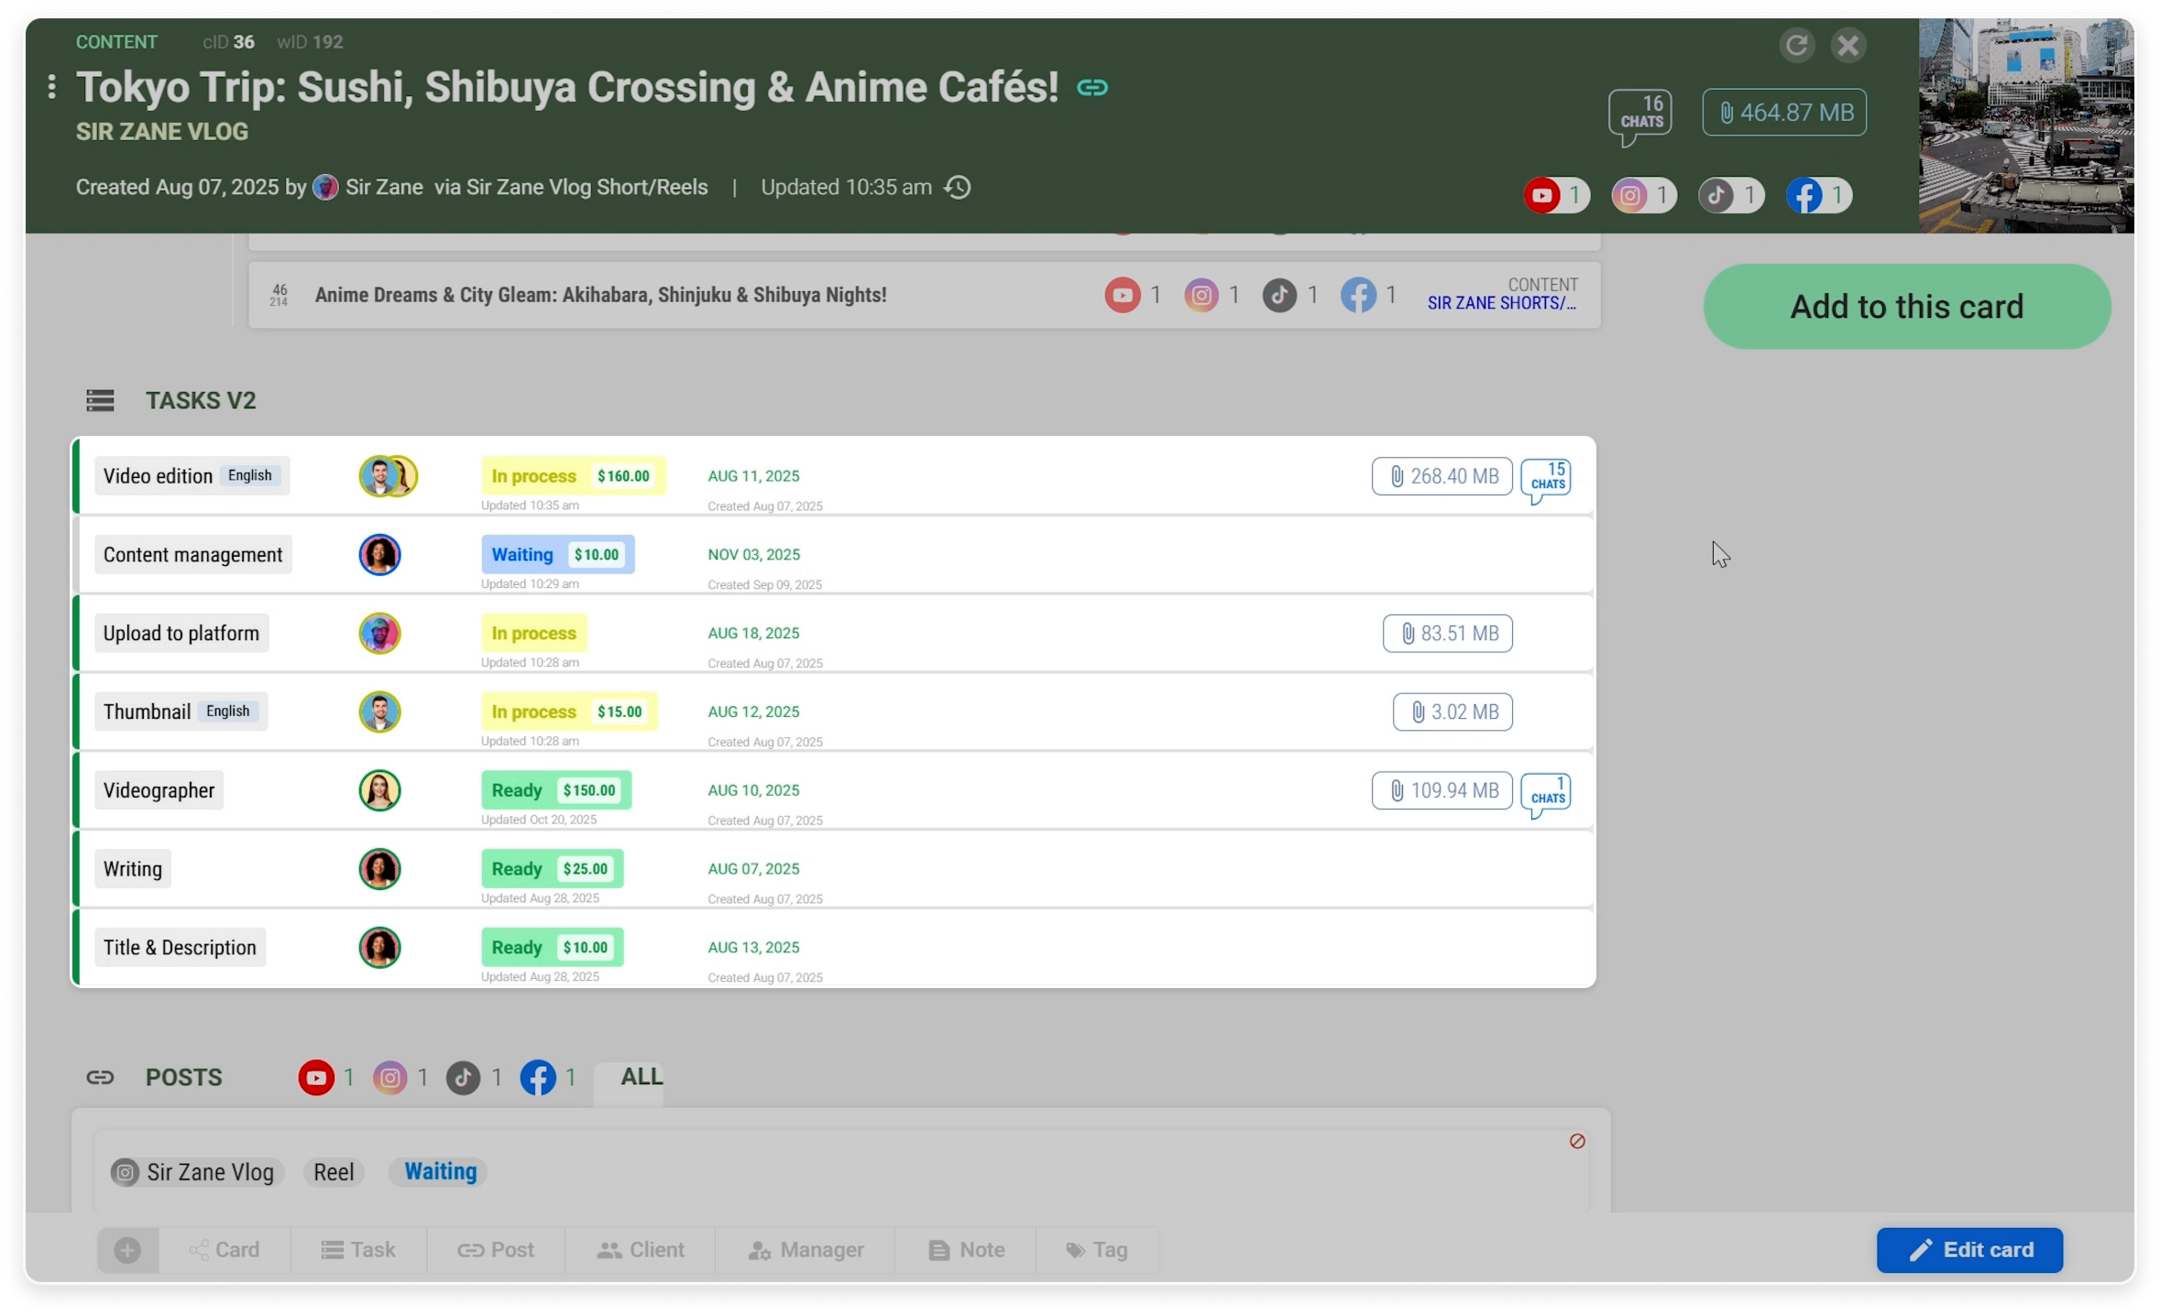The image size is (2160, 1315).
Task: Filter posts by the YouTube icon
Action: pos(316,1078)
